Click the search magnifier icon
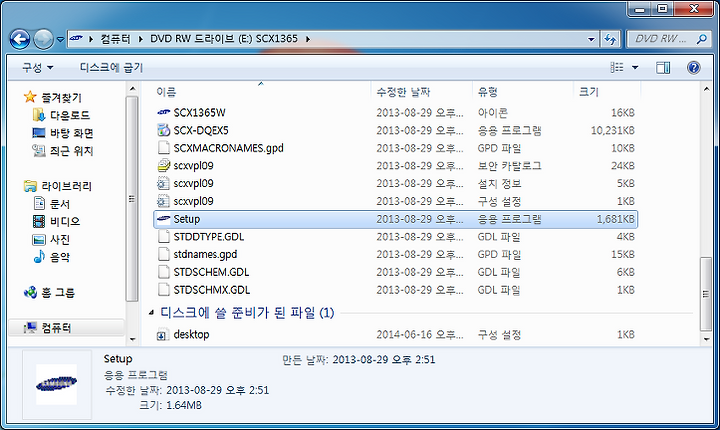The image size is (720, 430). pyautogui.click(x=701, y=39)
